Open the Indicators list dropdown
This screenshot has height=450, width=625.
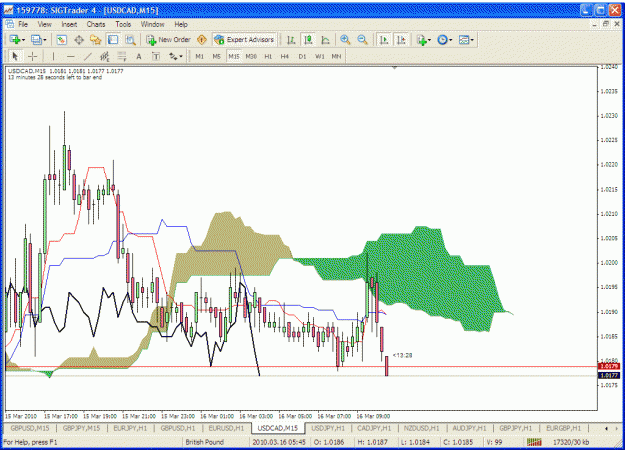coord(424,40)
